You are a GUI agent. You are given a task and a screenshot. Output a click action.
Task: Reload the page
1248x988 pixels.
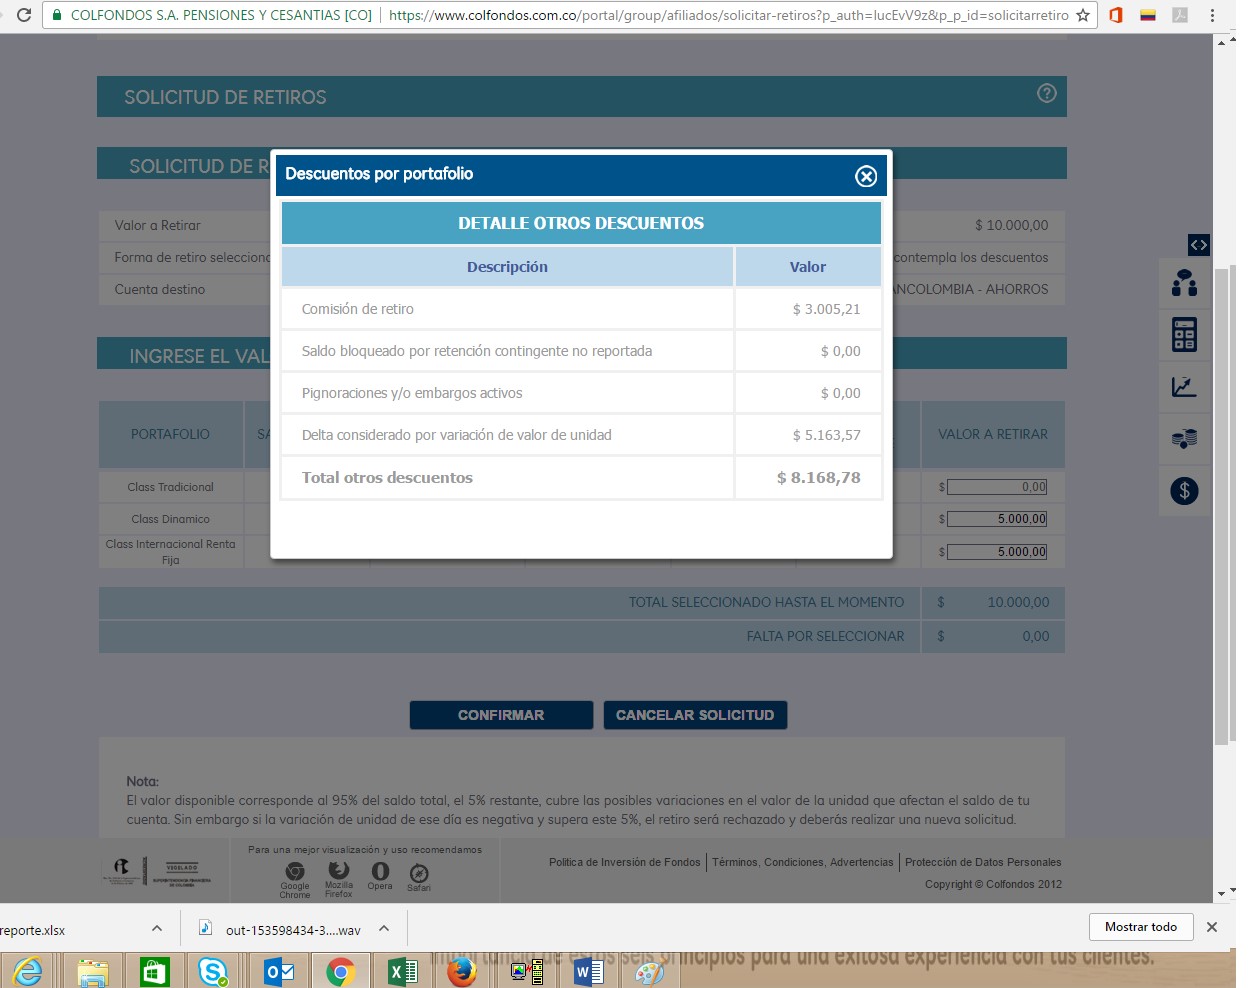tap(24, 15)
